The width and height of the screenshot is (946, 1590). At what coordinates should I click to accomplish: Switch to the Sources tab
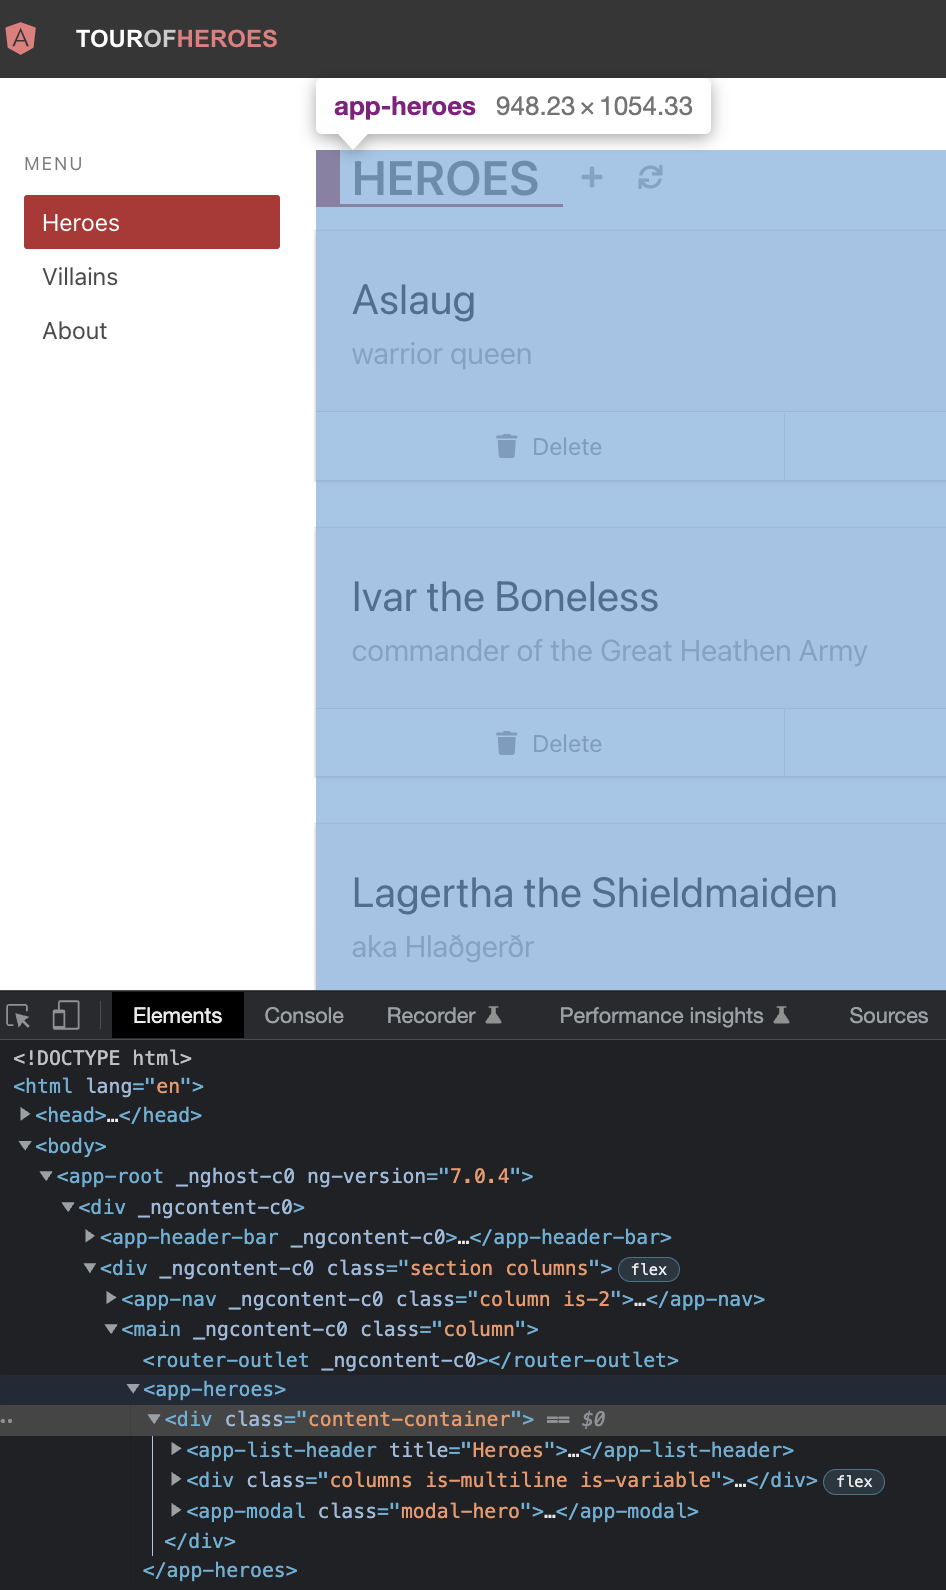point(888,1016)
